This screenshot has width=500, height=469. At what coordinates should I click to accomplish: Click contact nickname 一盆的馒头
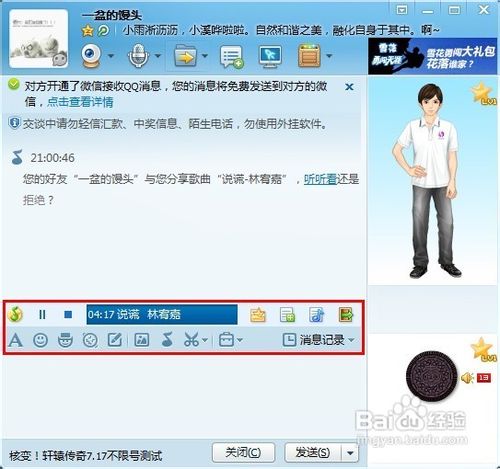112,15
